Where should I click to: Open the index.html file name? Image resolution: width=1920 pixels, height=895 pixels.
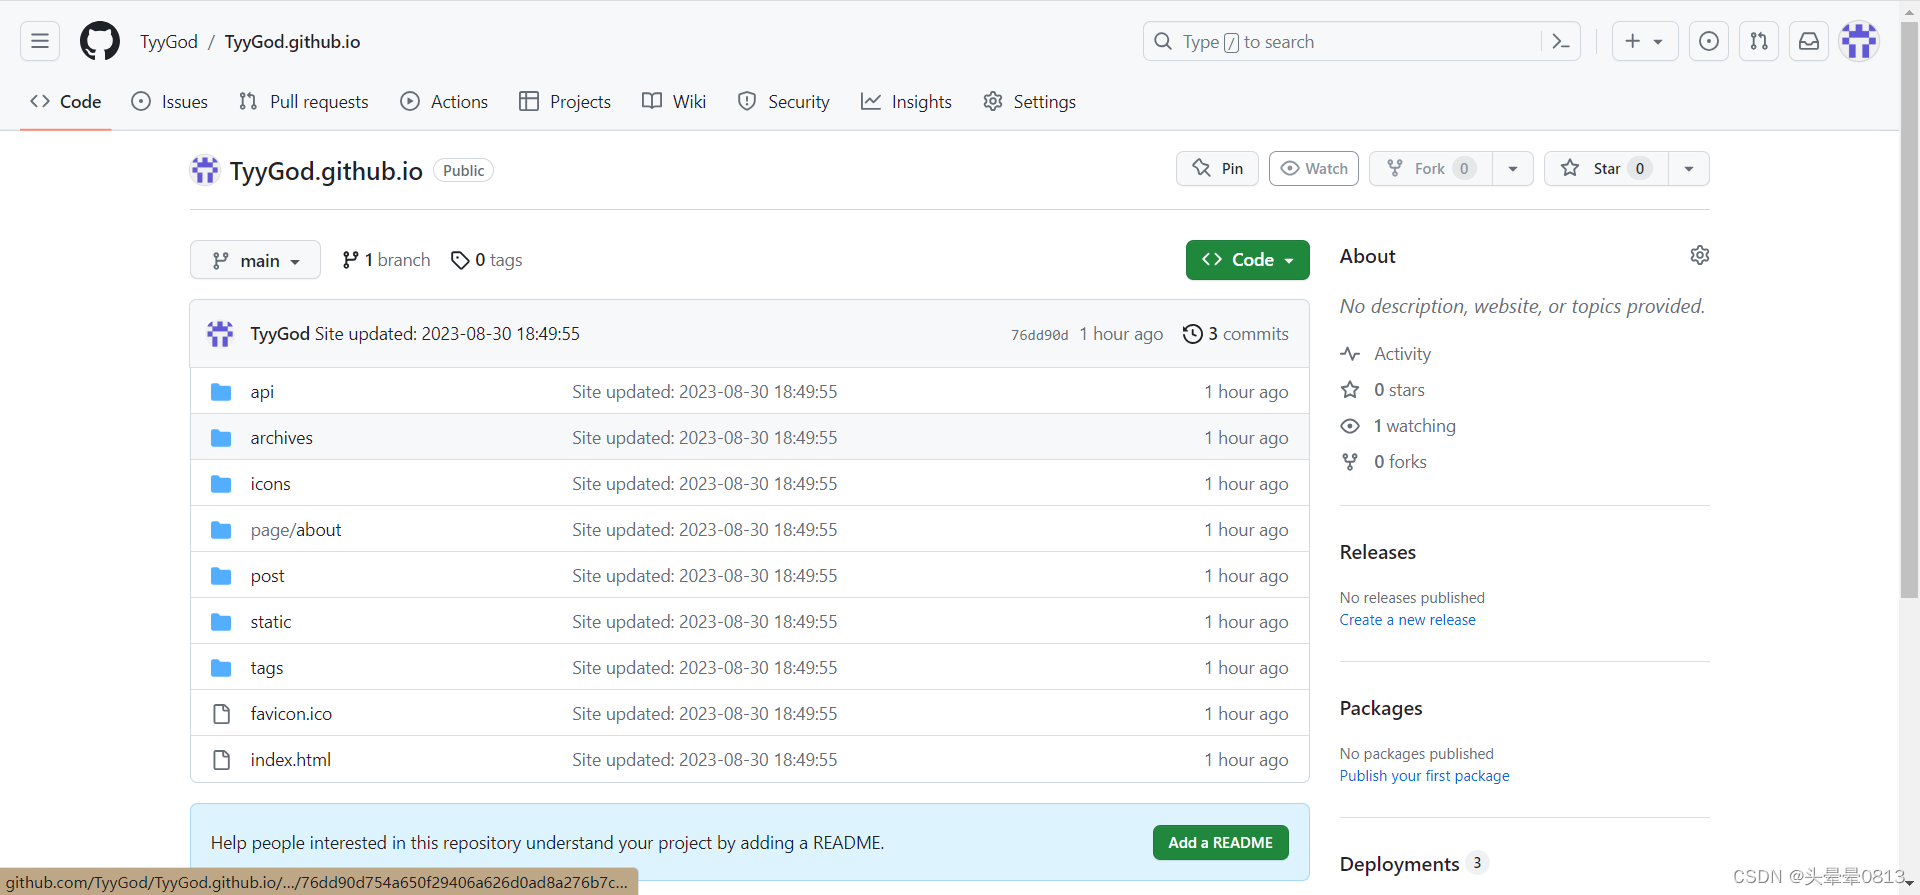click(x=290, y=760)
